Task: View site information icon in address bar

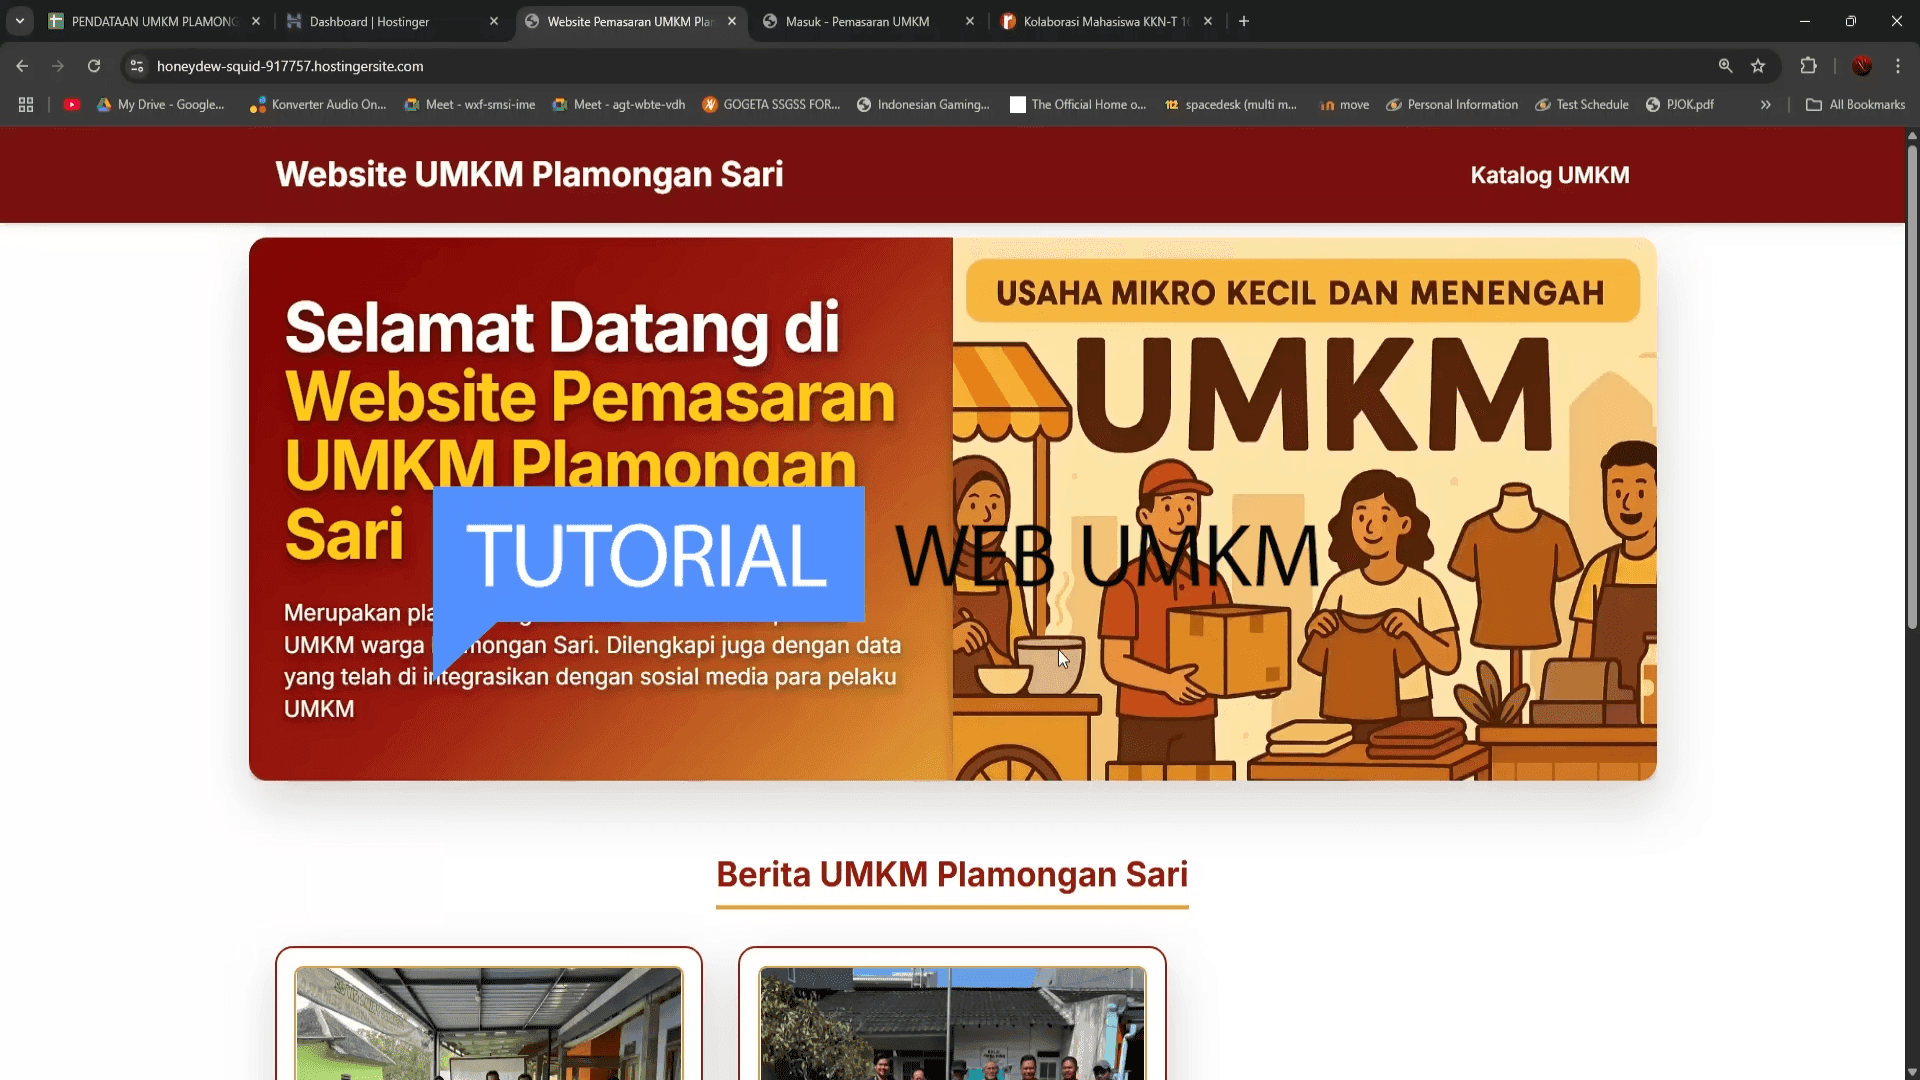Action: [137, 66]
